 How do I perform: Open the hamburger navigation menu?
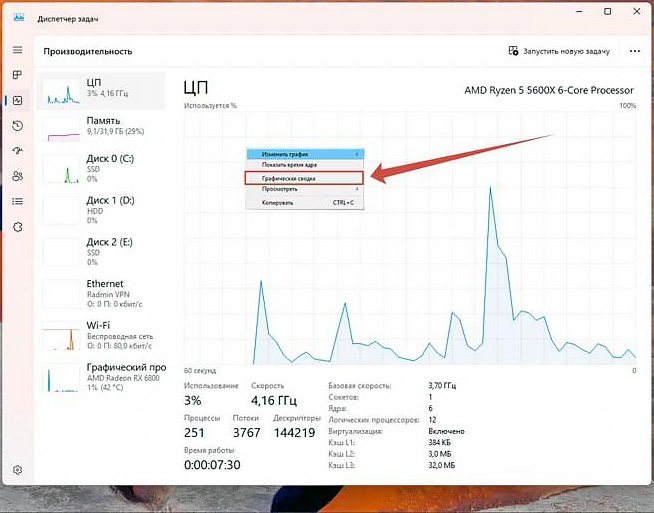pyautogui.click(x=17, y=50)
